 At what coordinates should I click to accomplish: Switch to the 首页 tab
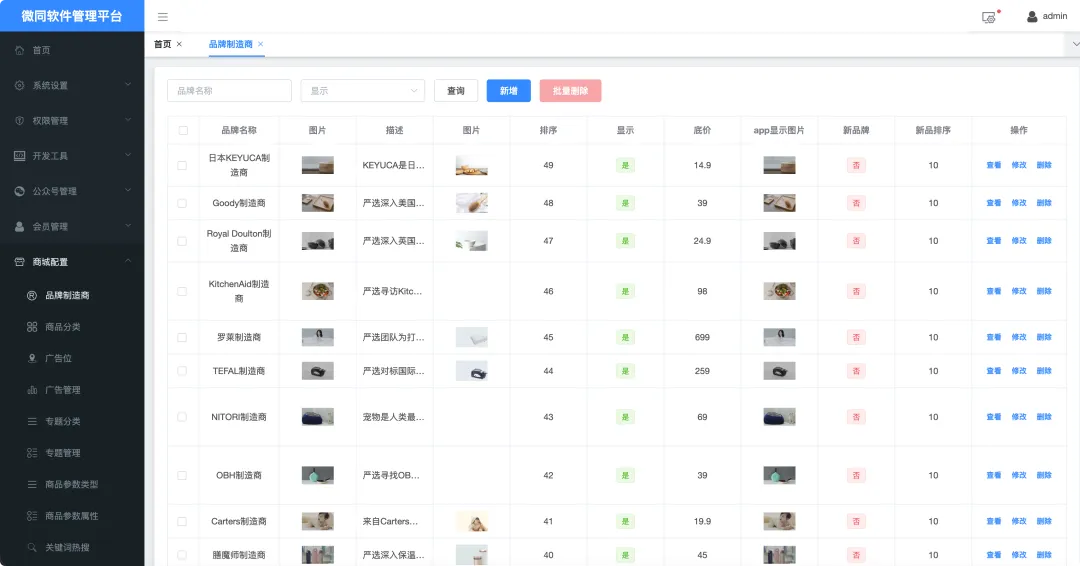(x=163, y=44)
